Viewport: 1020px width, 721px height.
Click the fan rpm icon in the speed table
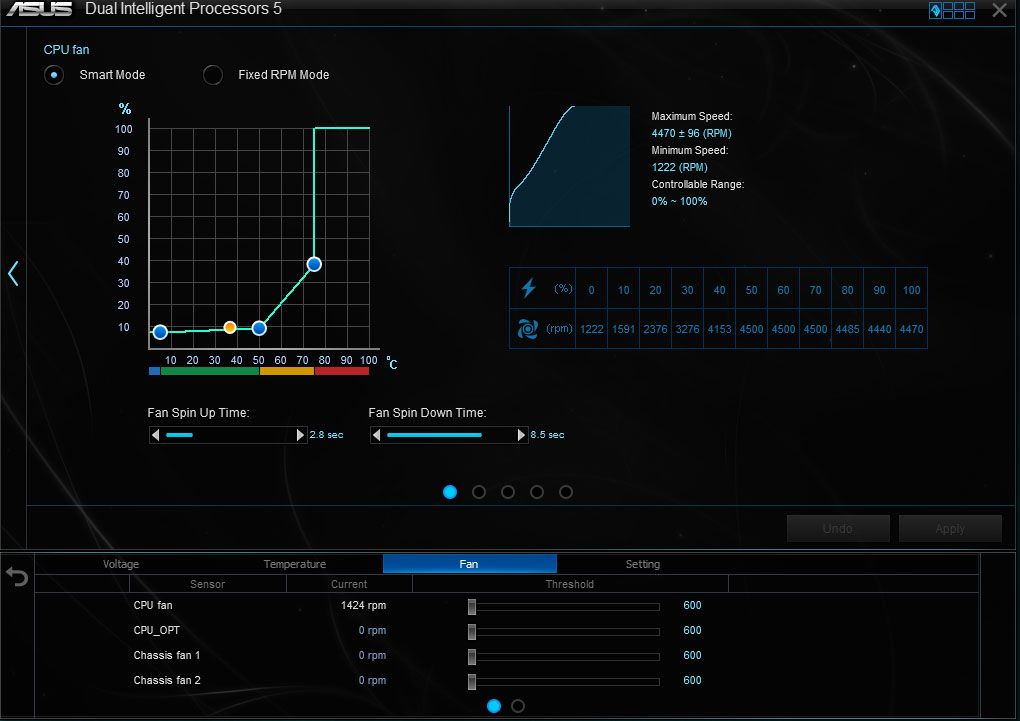point(529,329)
